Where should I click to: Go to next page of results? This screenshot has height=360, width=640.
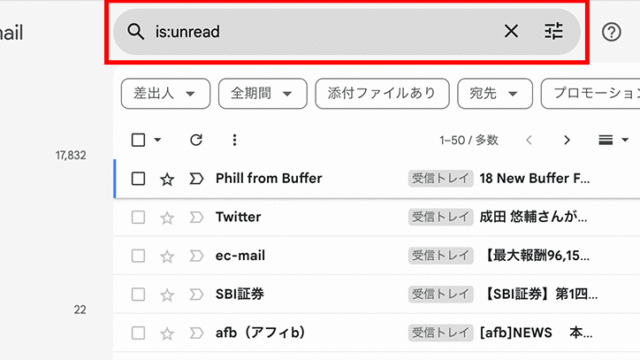[x=567, y=140]
